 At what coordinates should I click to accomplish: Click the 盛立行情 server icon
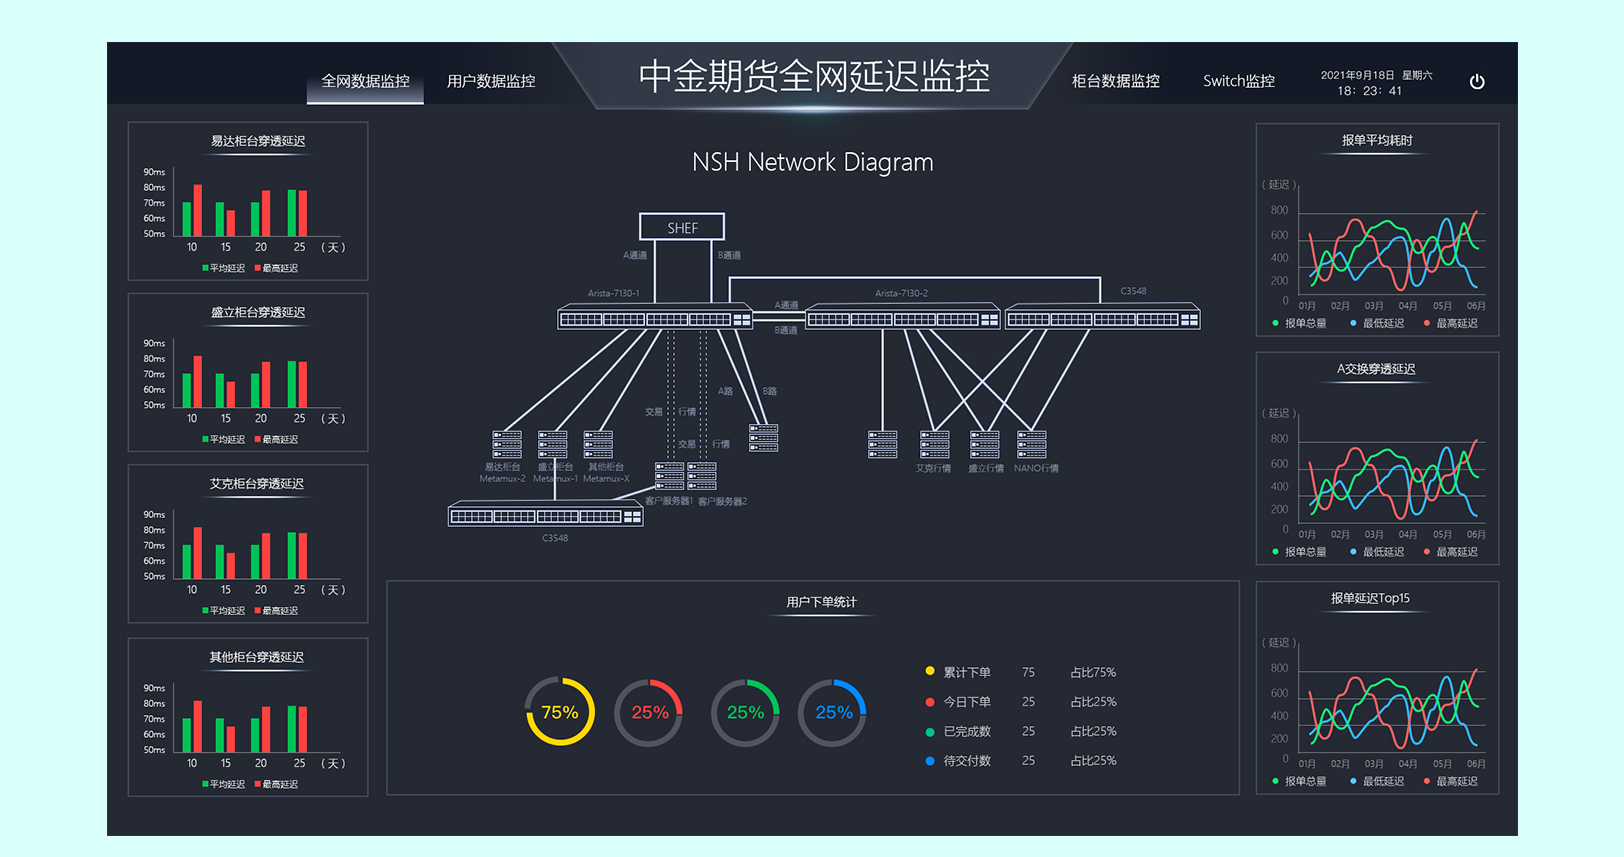pyautogui.click(x=985, y=444)
